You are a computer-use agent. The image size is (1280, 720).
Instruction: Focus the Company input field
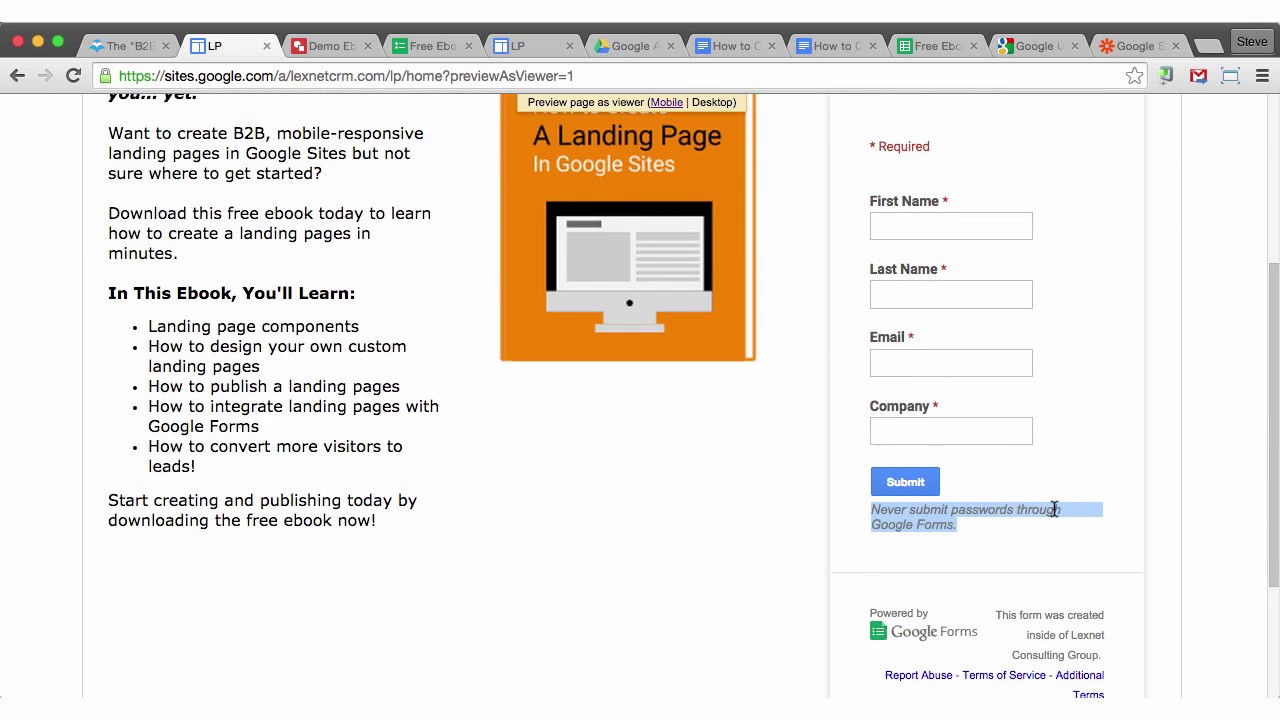(951, 431)
